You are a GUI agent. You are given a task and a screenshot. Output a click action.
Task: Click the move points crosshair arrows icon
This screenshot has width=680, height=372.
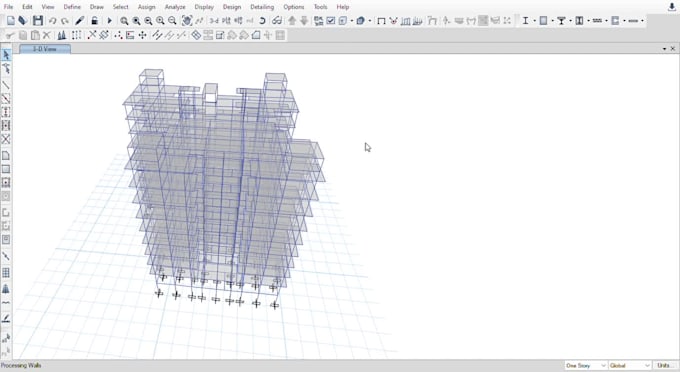(142, 35)
